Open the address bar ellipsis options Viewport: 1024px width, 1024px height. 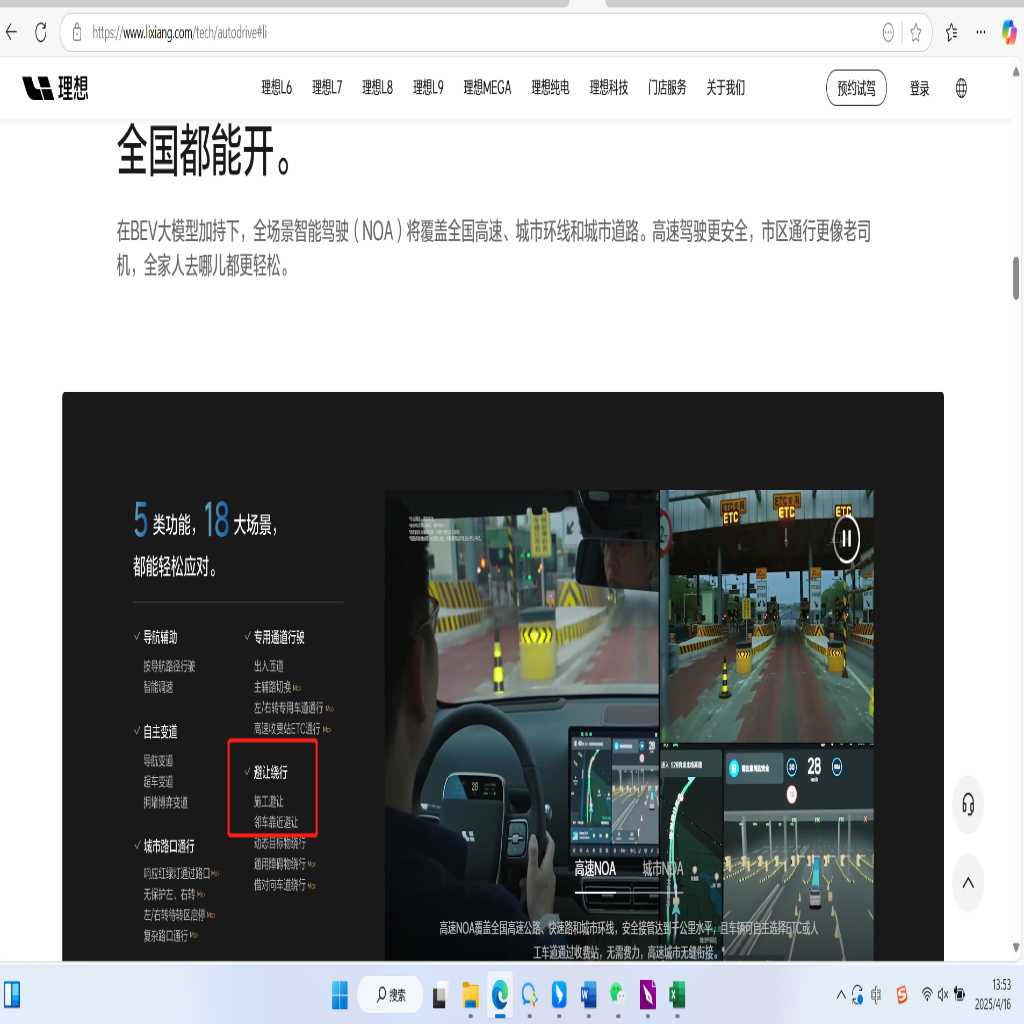click(888, 32)
